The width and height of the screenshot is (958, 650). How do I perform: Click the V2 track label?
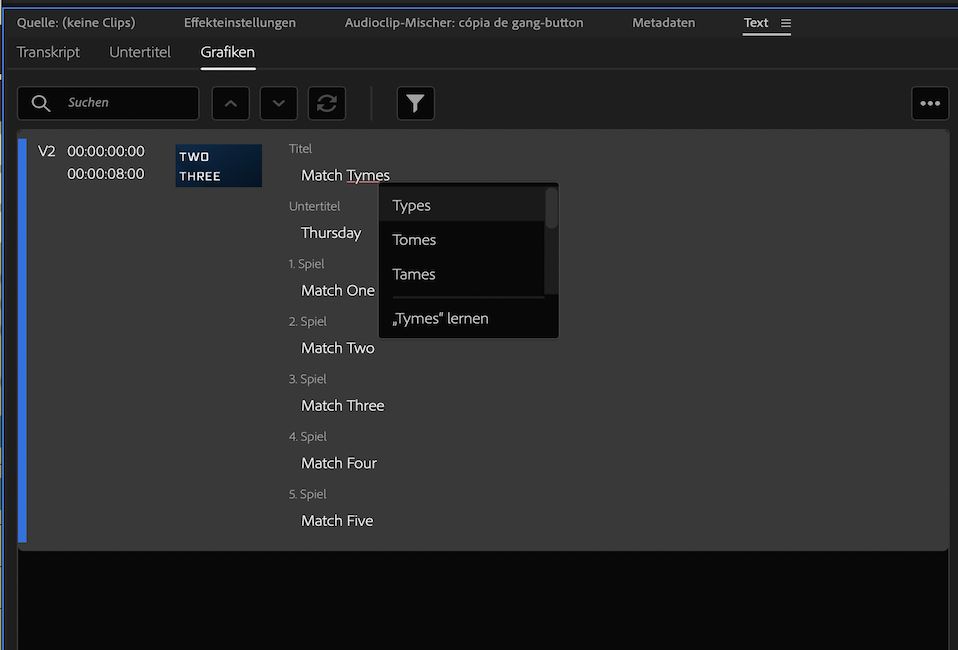click(46, 151)
